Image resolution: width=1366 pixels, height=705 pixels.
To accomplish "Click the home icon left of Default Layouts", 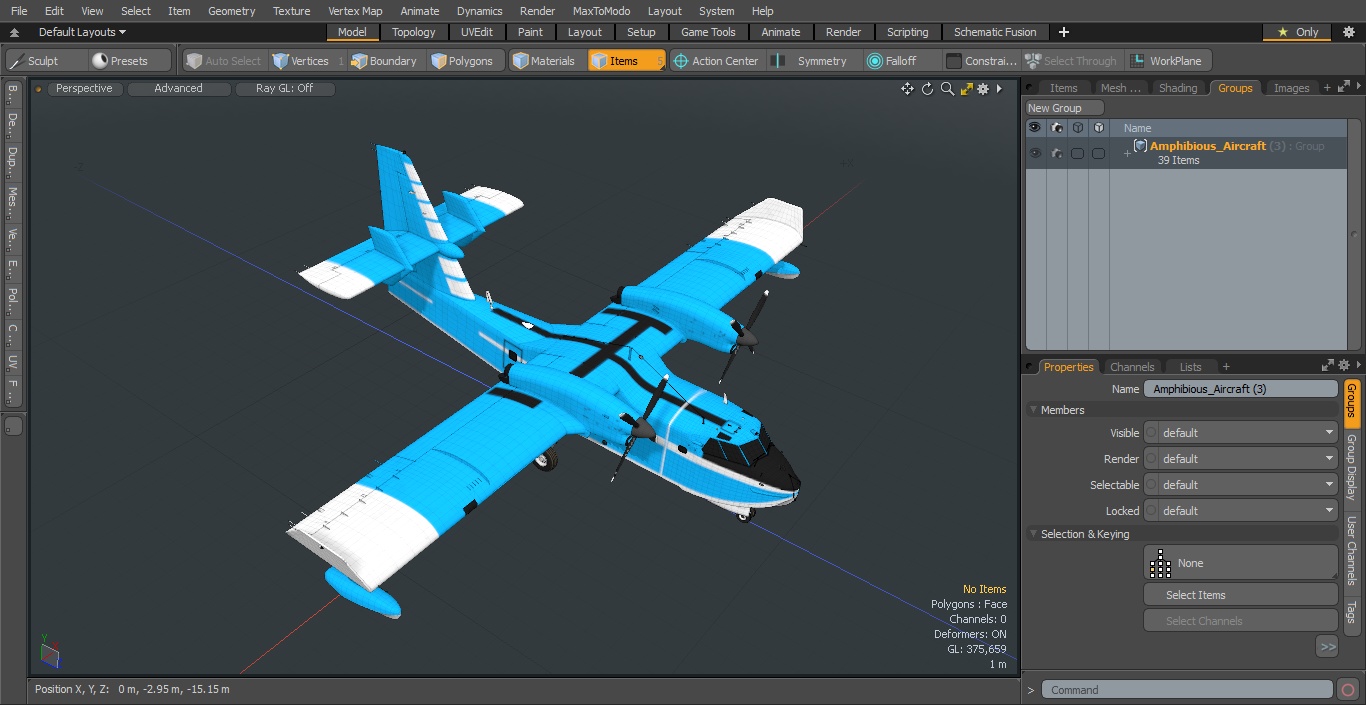I will click(x=15, y=32).
